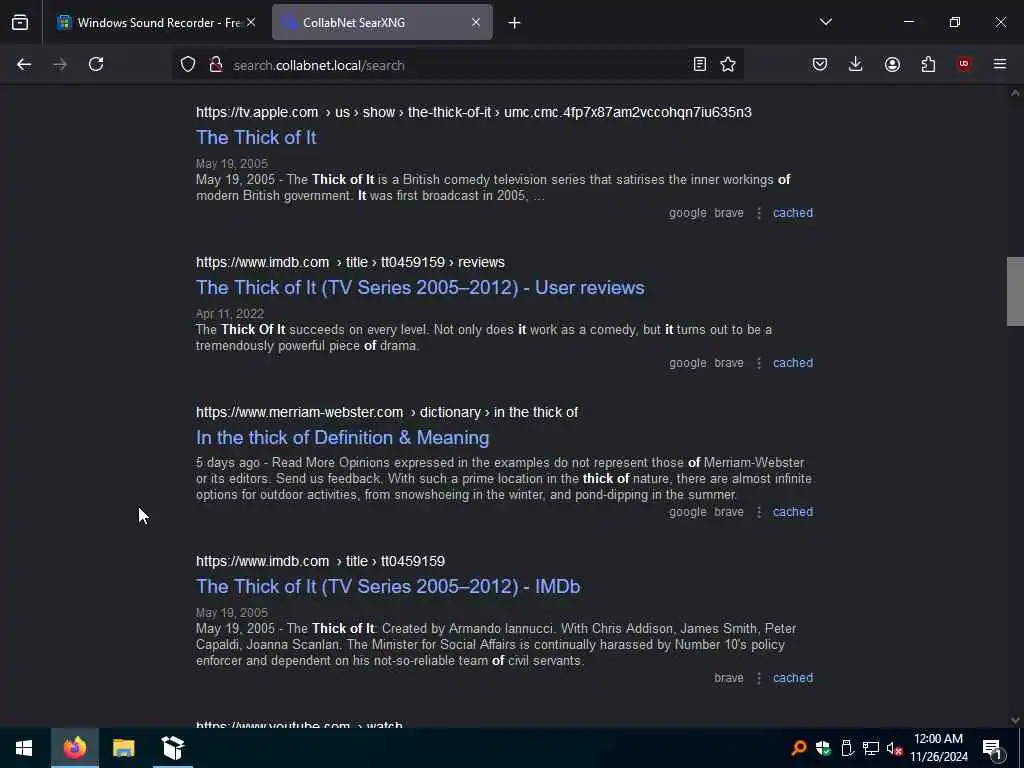This screenshot has height=768, width=1024.
Task: Close the CollabNet SearXNG tab
Action: tap(475, 22)
